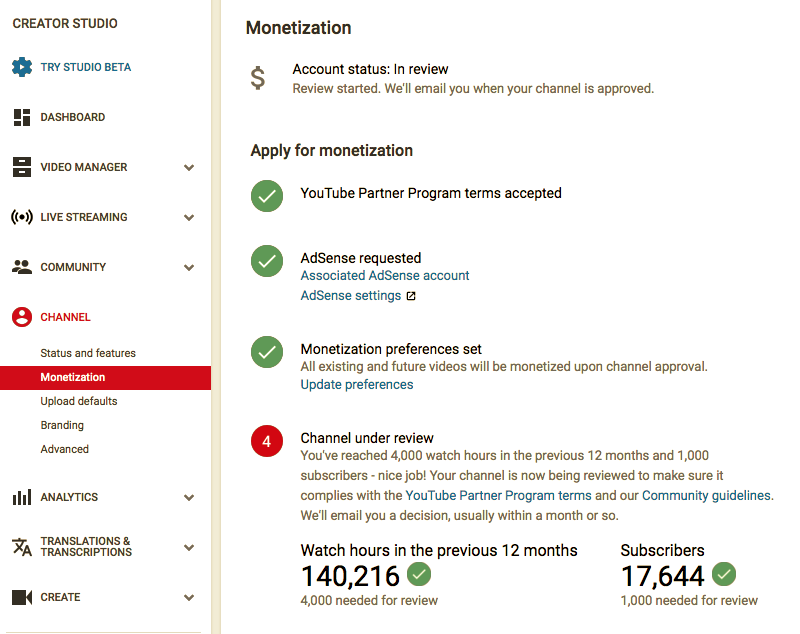Click the Analytics bar chart icon
Image resolution: width=800 pixels, height=634 pixels.
point(22,497)
